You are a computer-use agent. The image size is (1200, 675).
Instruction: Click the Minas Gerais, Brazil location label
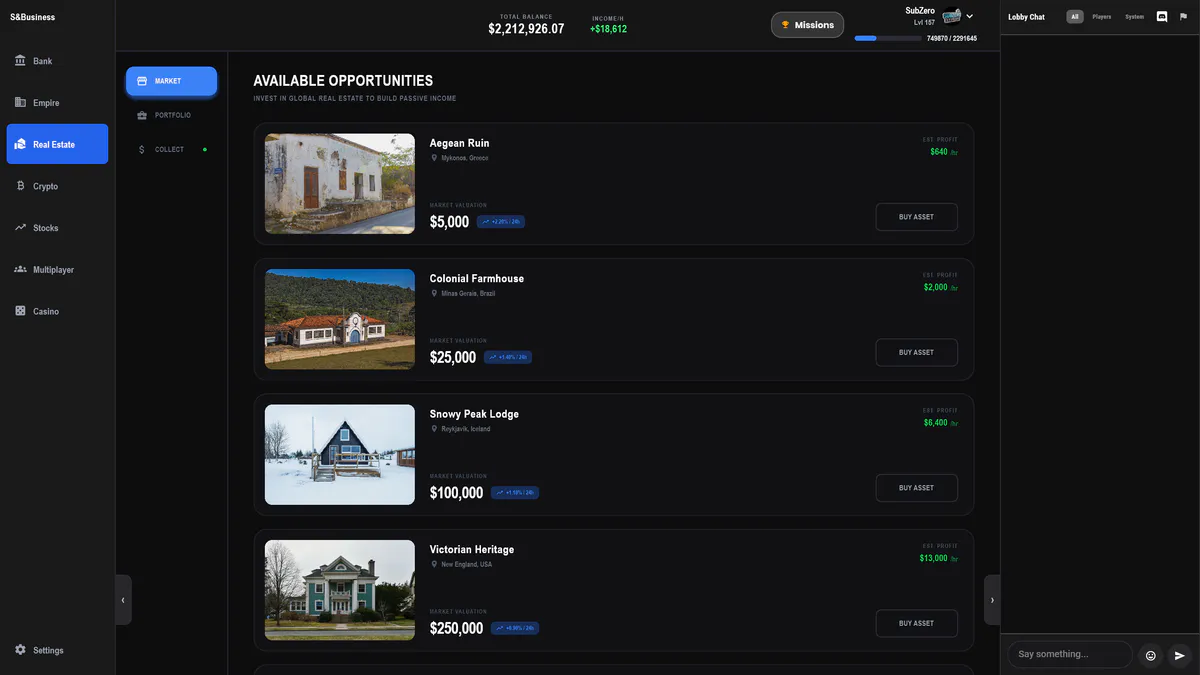point(468,293)
